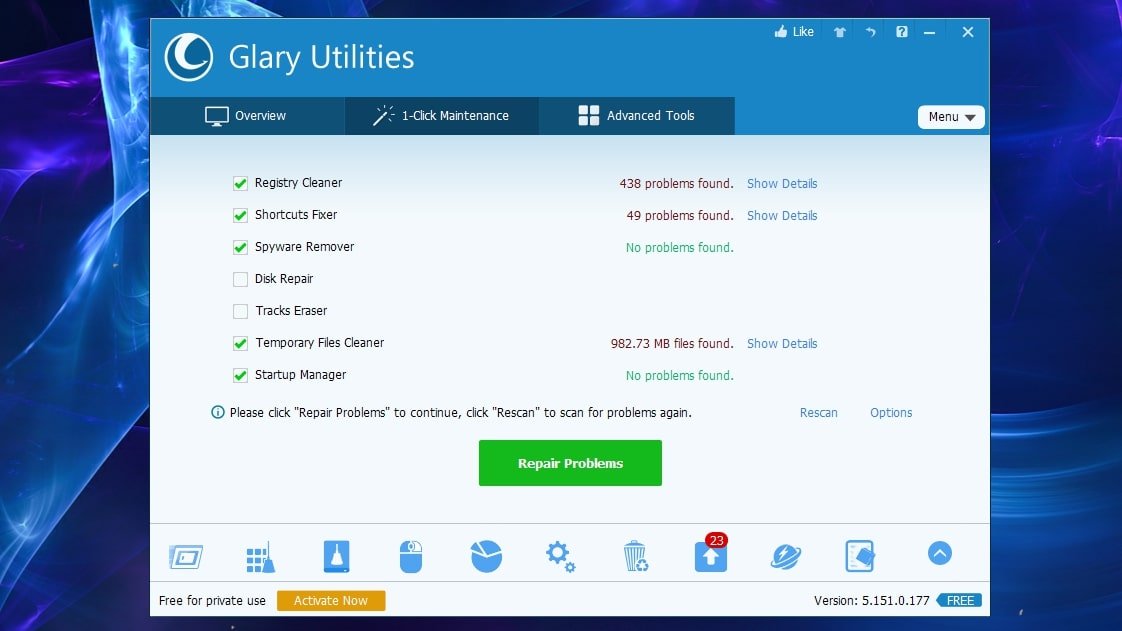Click the FREE edition tag
Screen dimensions: 1122x631
(959, 600)
